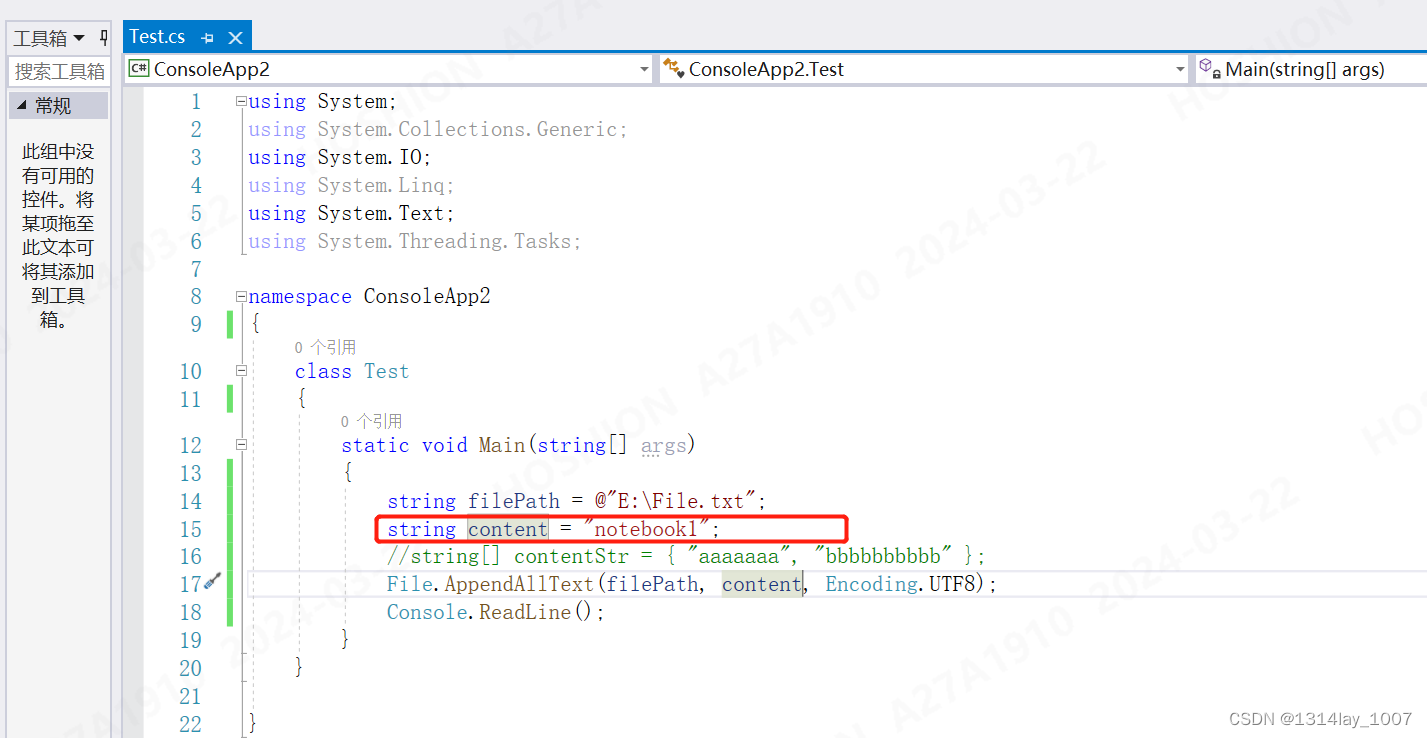
Task: Collapse the using directives block at line 1
Action: click(240, 101)
